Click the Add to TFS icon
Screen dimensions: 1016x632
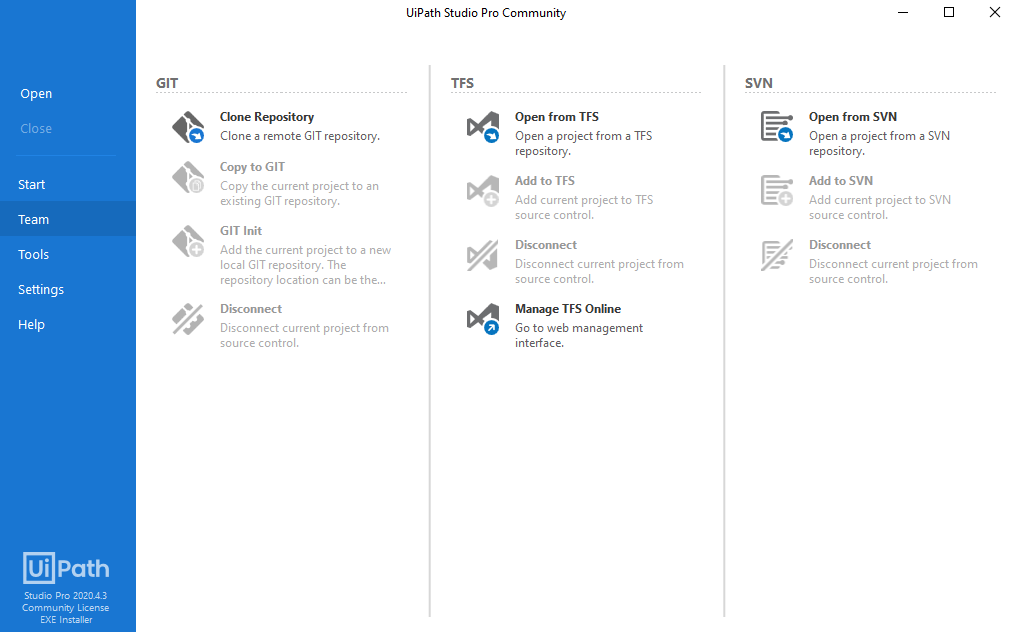tap(483, 191)
